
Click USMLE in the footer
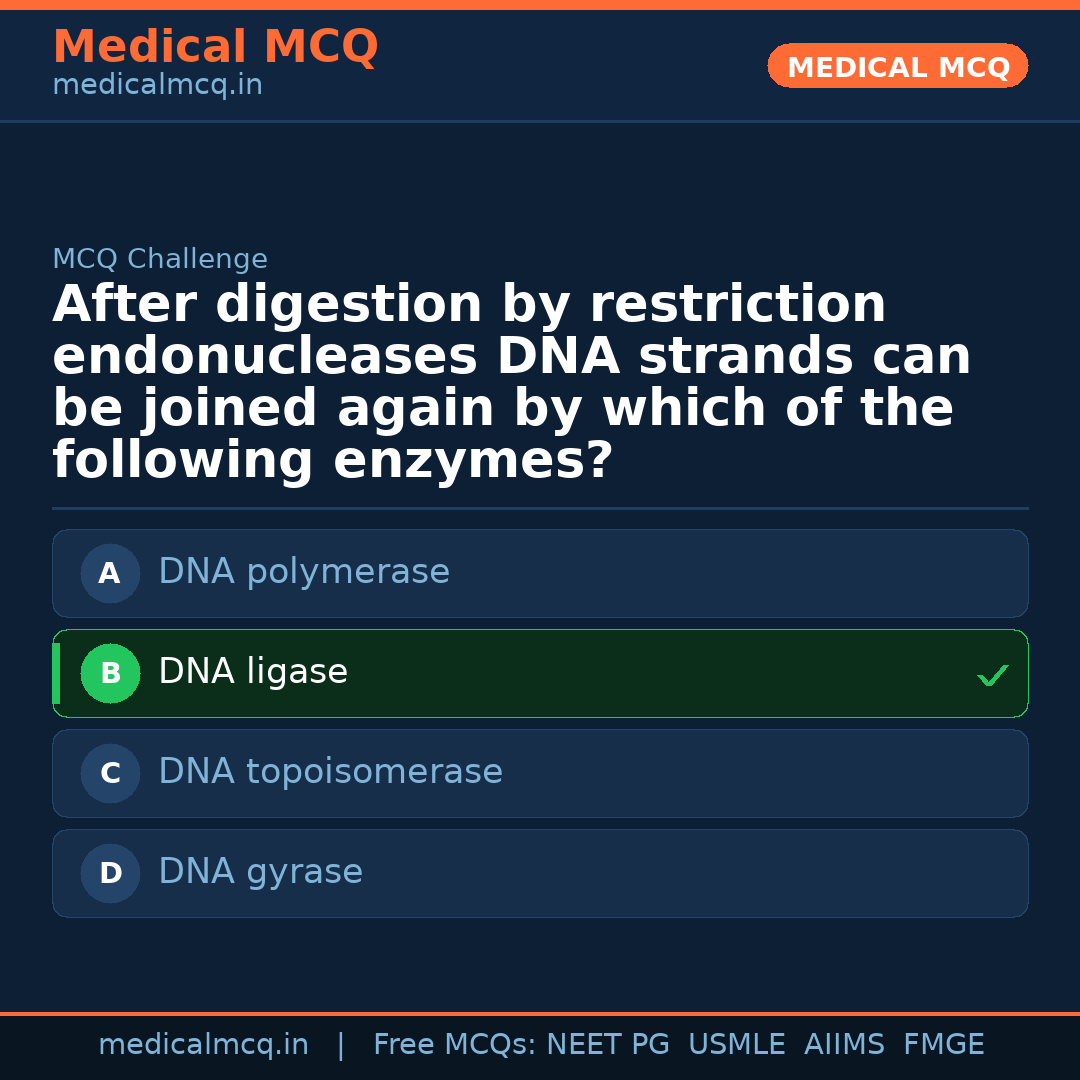(x=736, y=1045)
